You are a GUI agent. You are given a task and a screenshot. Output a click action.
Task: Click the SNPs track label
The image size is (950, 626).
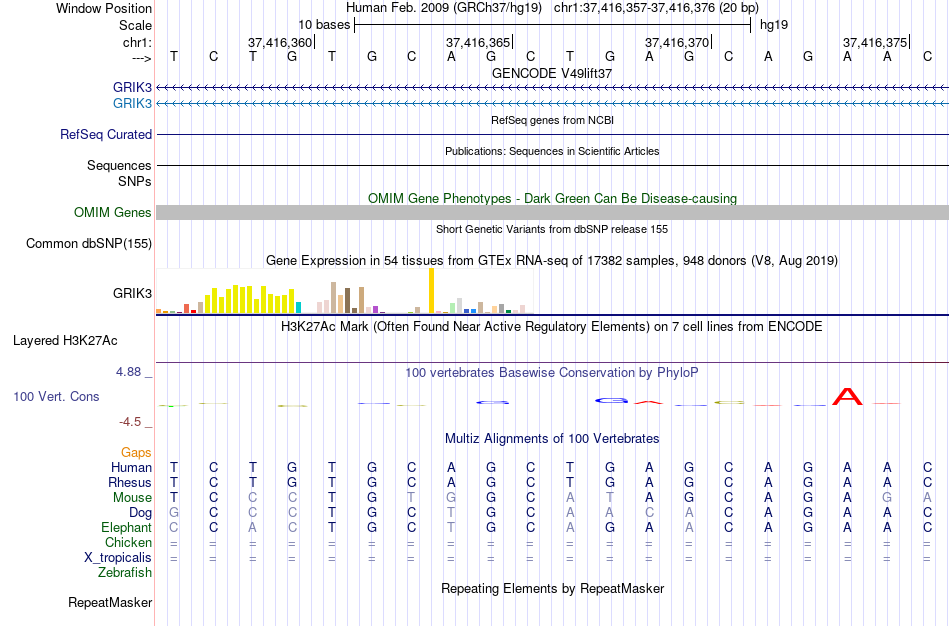tap(135, 181)
